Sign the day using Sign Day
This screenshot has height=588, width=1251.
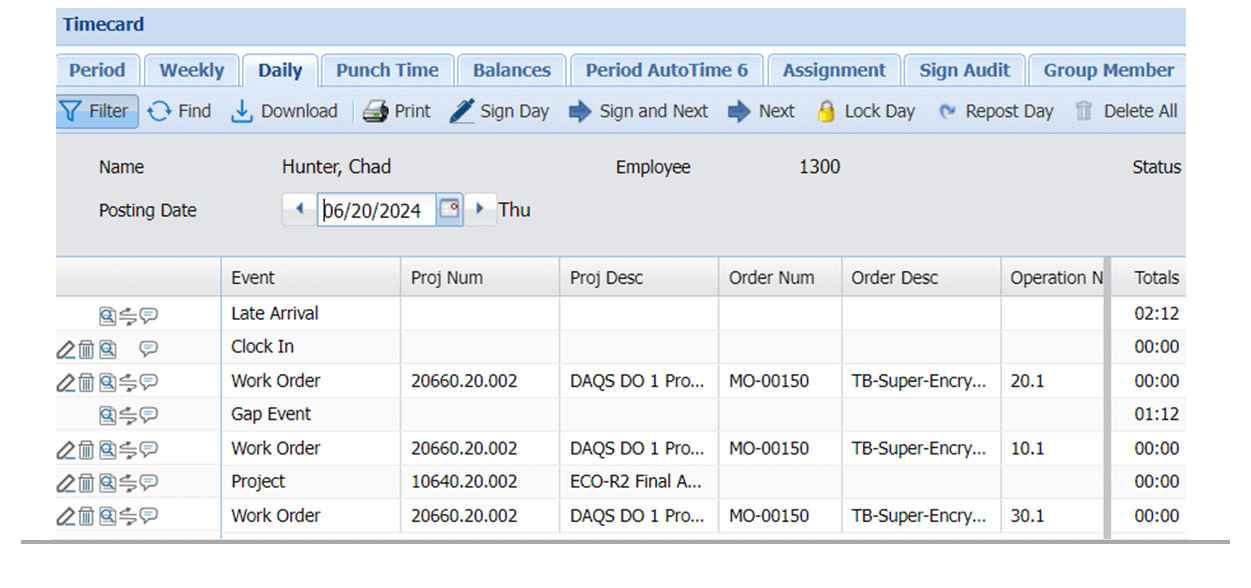tap(500, 111)
